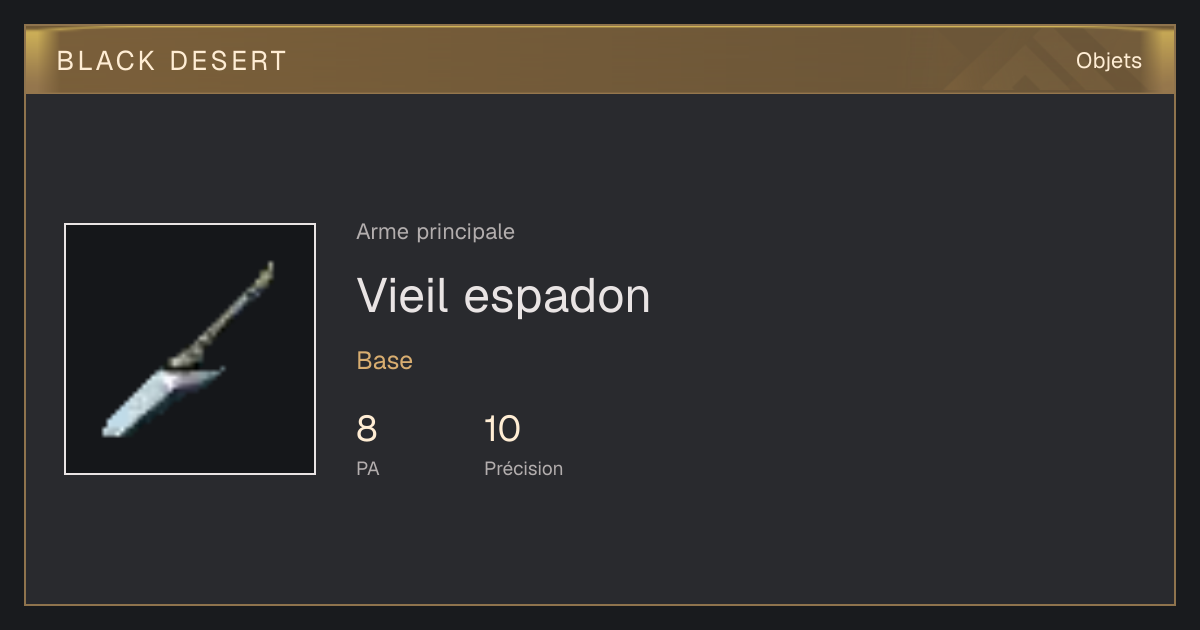Click empty card area right of item name
The width and height of the screenshot is (1200, 630).
pyautogui.click(x=900, y=295)
